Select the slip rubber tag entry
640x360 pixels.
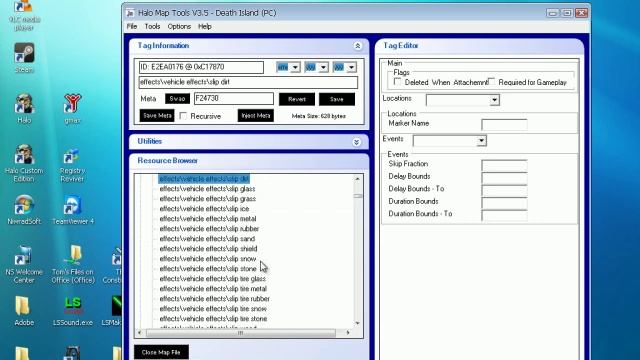[209, 229]
